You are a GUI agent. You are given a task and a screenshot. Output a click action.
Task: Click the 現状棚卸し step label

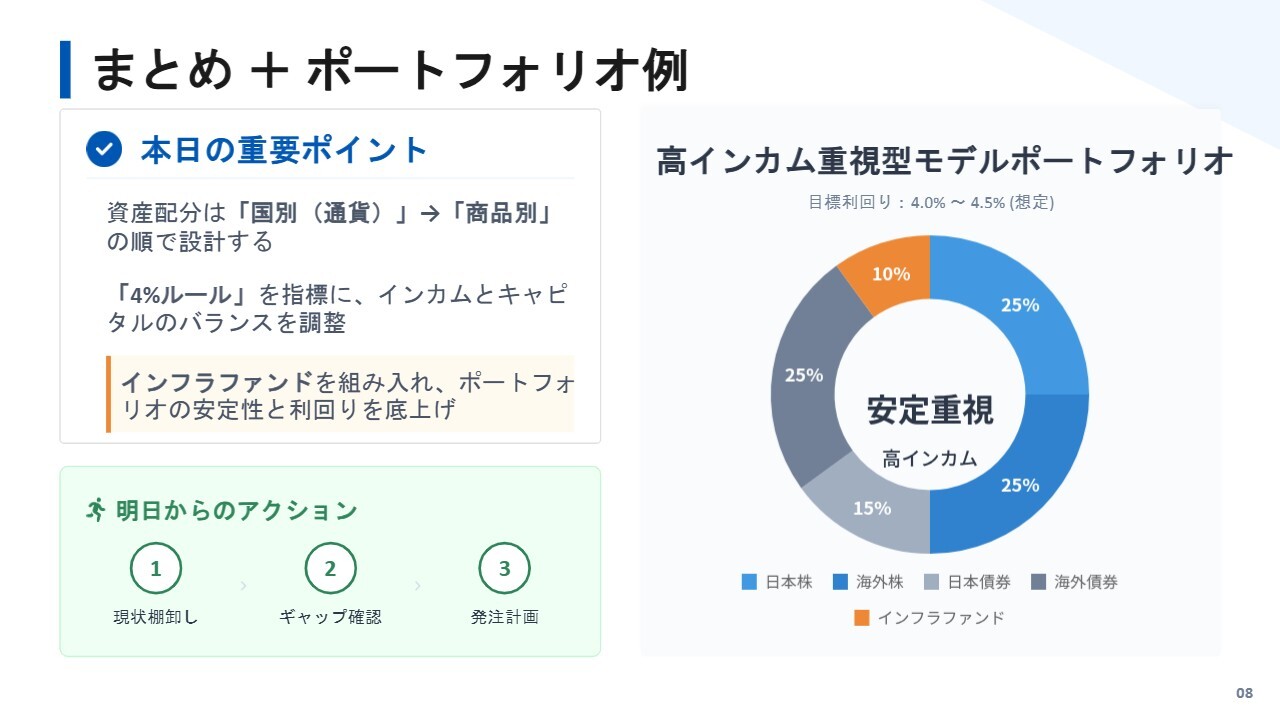[x=156, y=617]
